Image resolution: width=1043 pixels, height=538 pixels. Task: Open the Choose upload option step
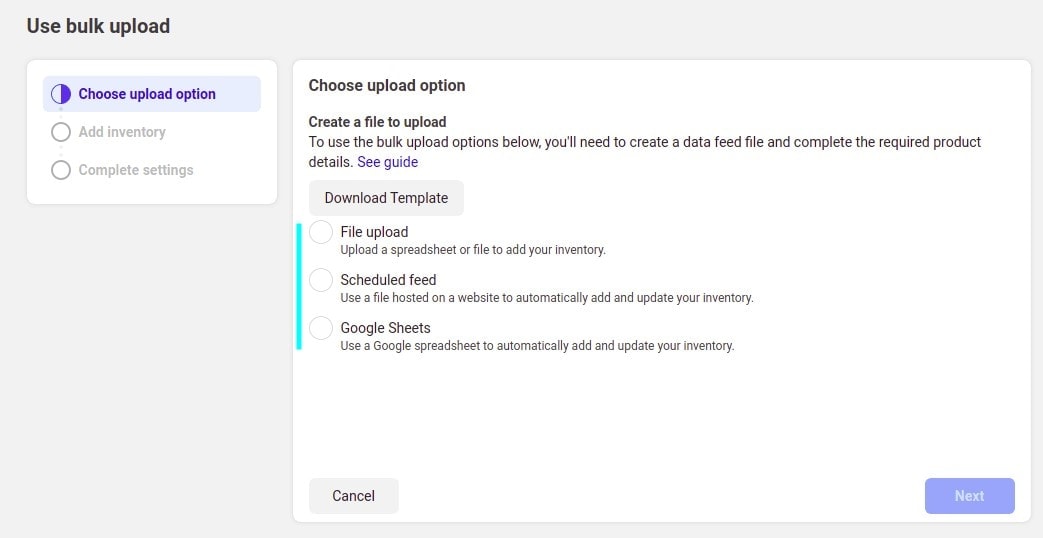152,94
